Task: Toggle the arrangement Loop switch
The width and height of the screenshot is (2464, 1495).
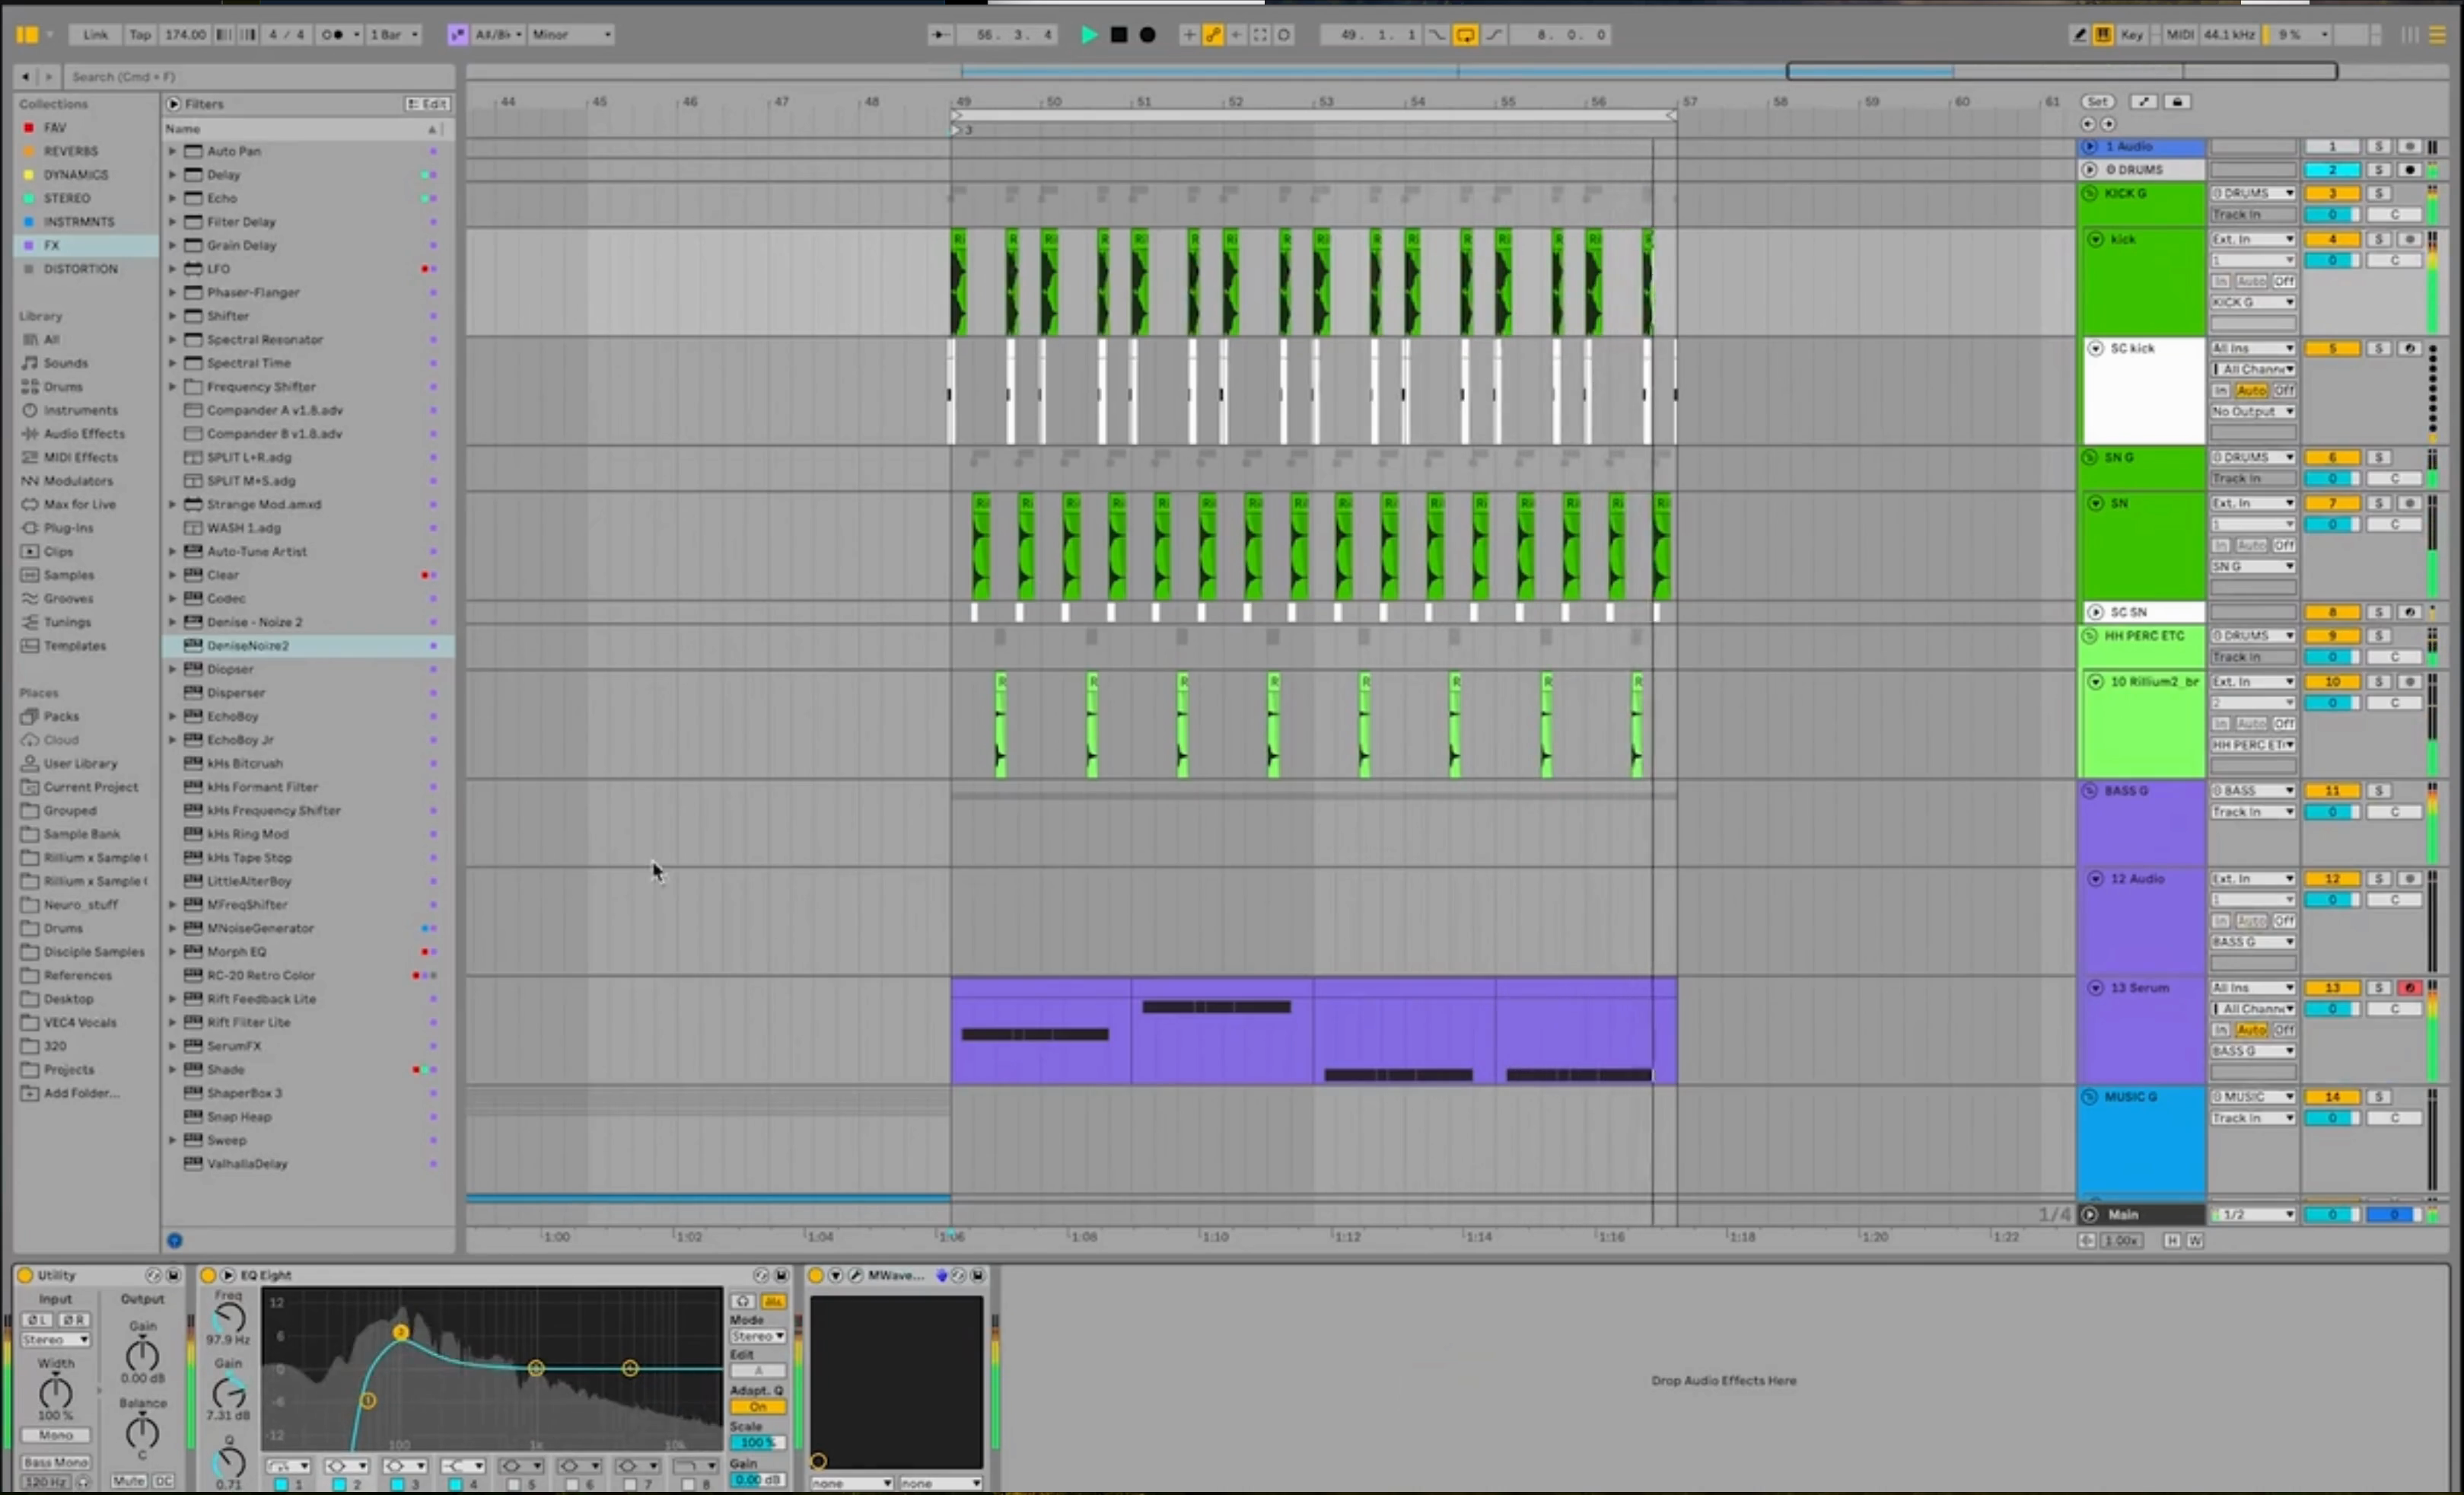Action: tap(1465, 34)
